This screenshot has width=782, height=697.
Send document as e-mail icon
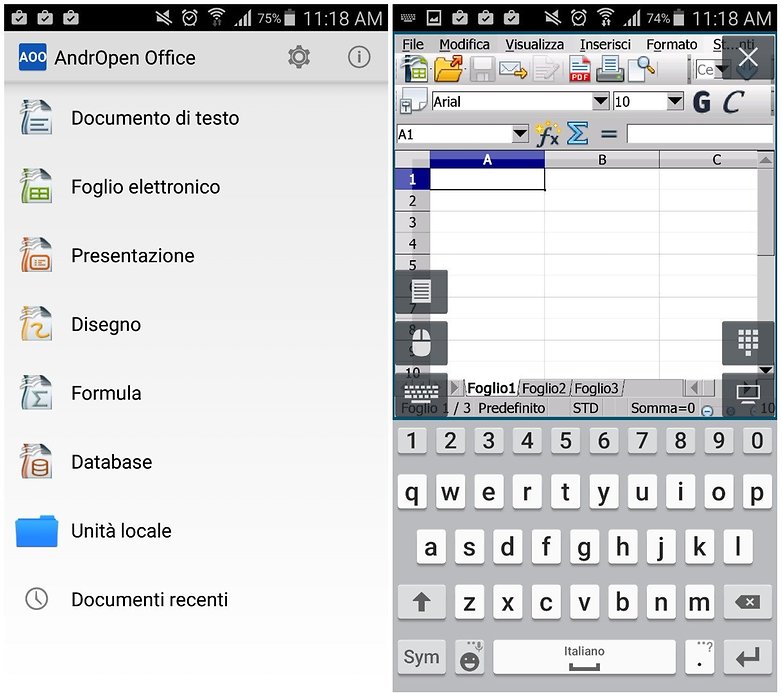pyautogui.click(x=513, y=69)
